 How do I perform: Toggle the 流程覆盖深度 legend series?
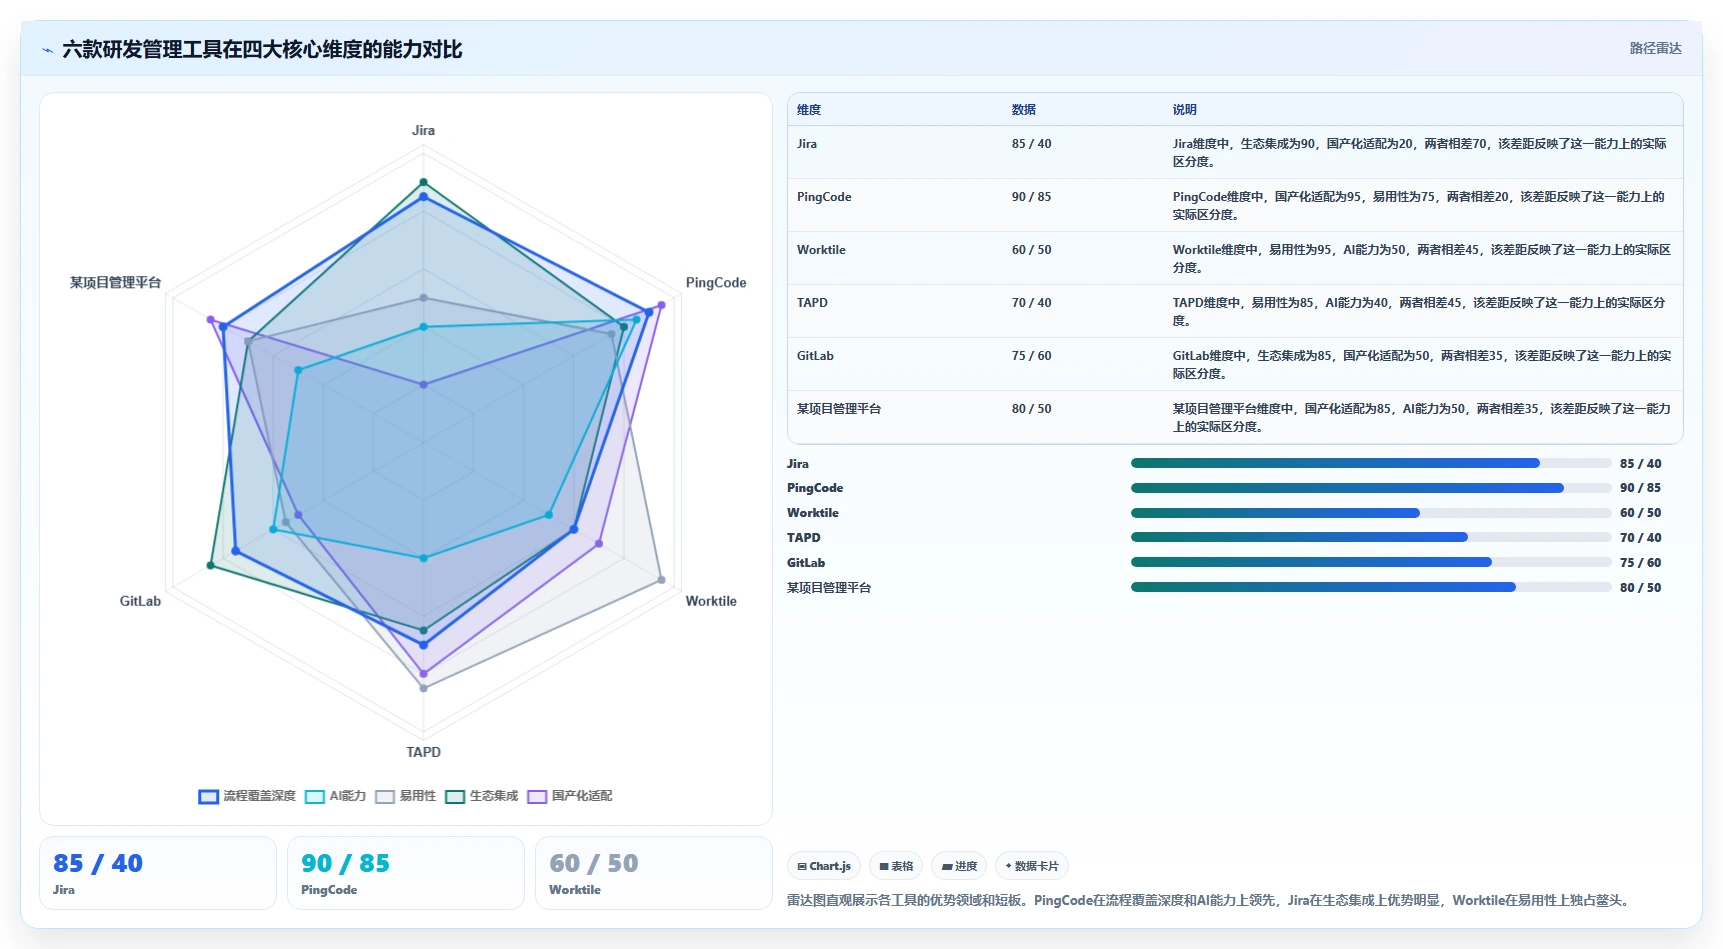pyautogui.click(x=247, y=796)
